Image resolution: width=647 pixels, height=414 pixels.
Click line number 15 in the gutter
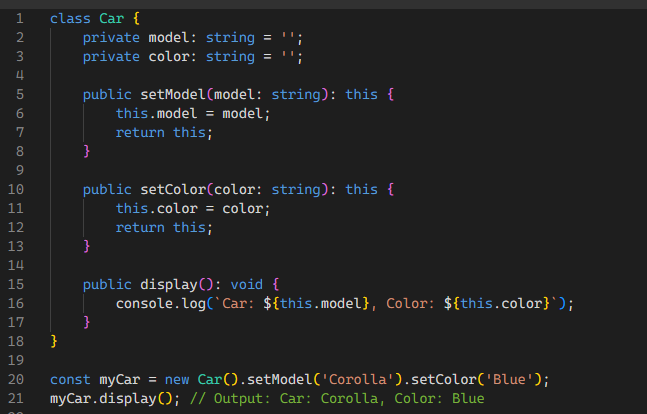click(x=16, y=284)
